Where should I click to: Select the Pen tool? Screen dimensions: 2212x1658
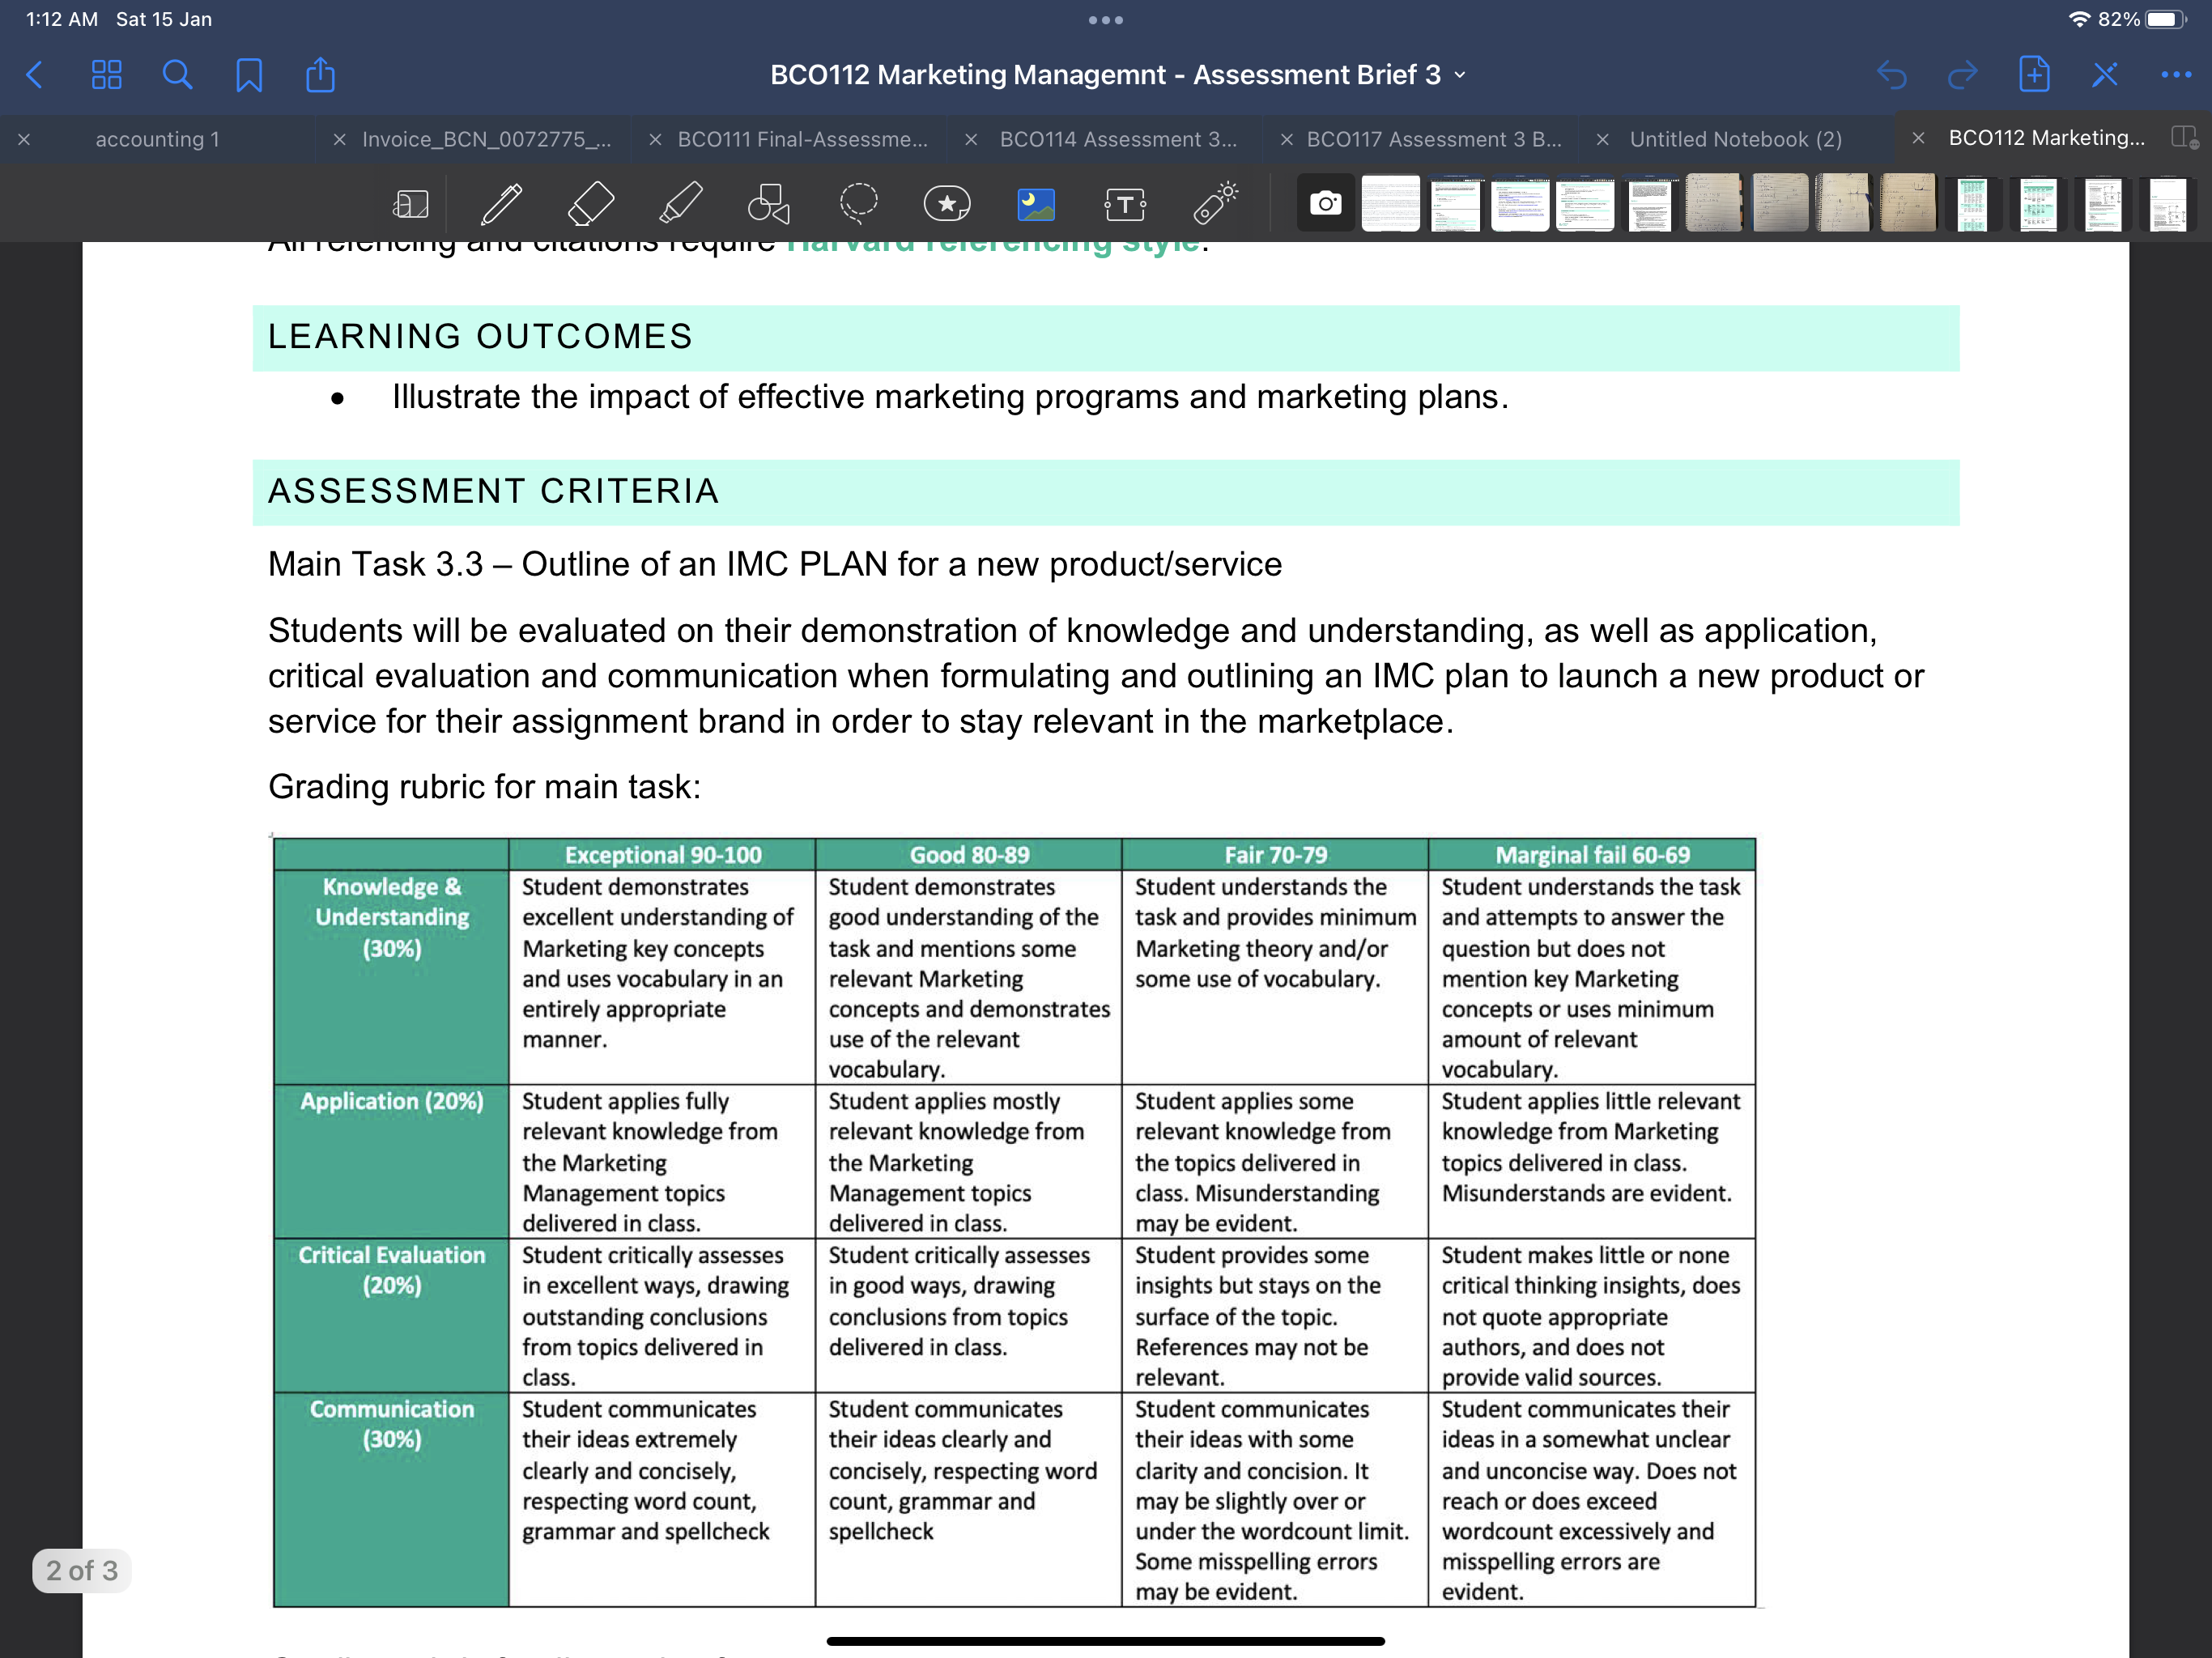pos(501,204)
